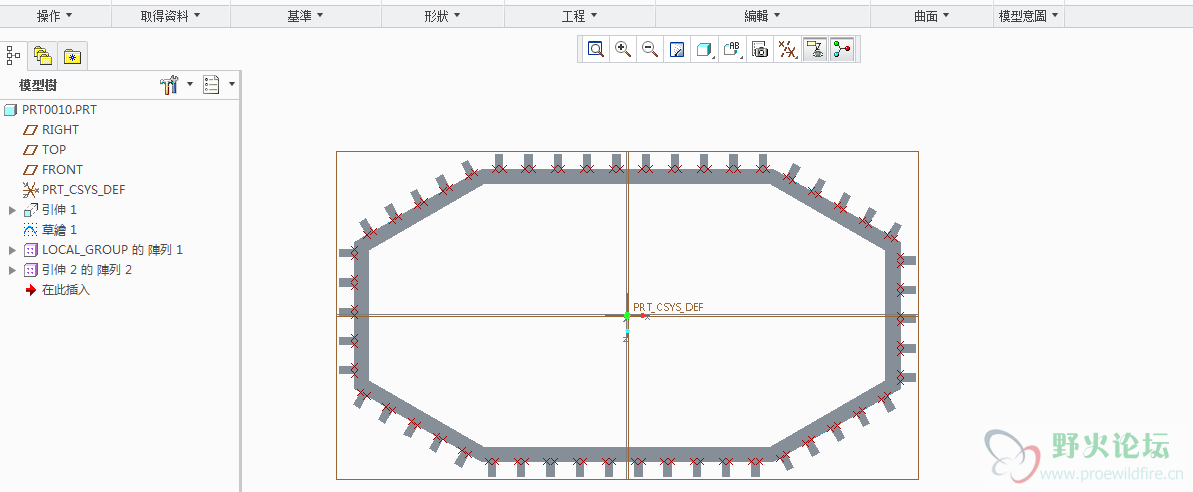Click the sketch icon of 草繪 1

[30, 230]
